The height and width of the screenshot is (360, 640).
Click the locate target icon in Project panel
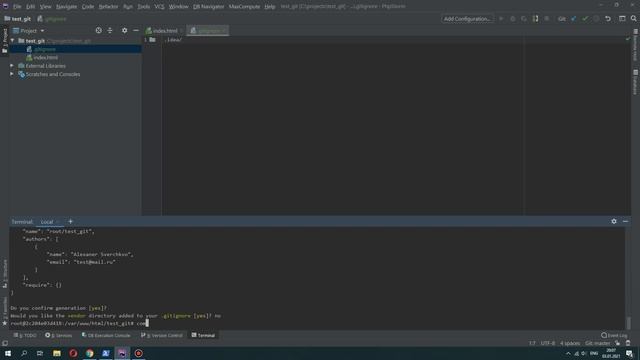coord(98,31)
